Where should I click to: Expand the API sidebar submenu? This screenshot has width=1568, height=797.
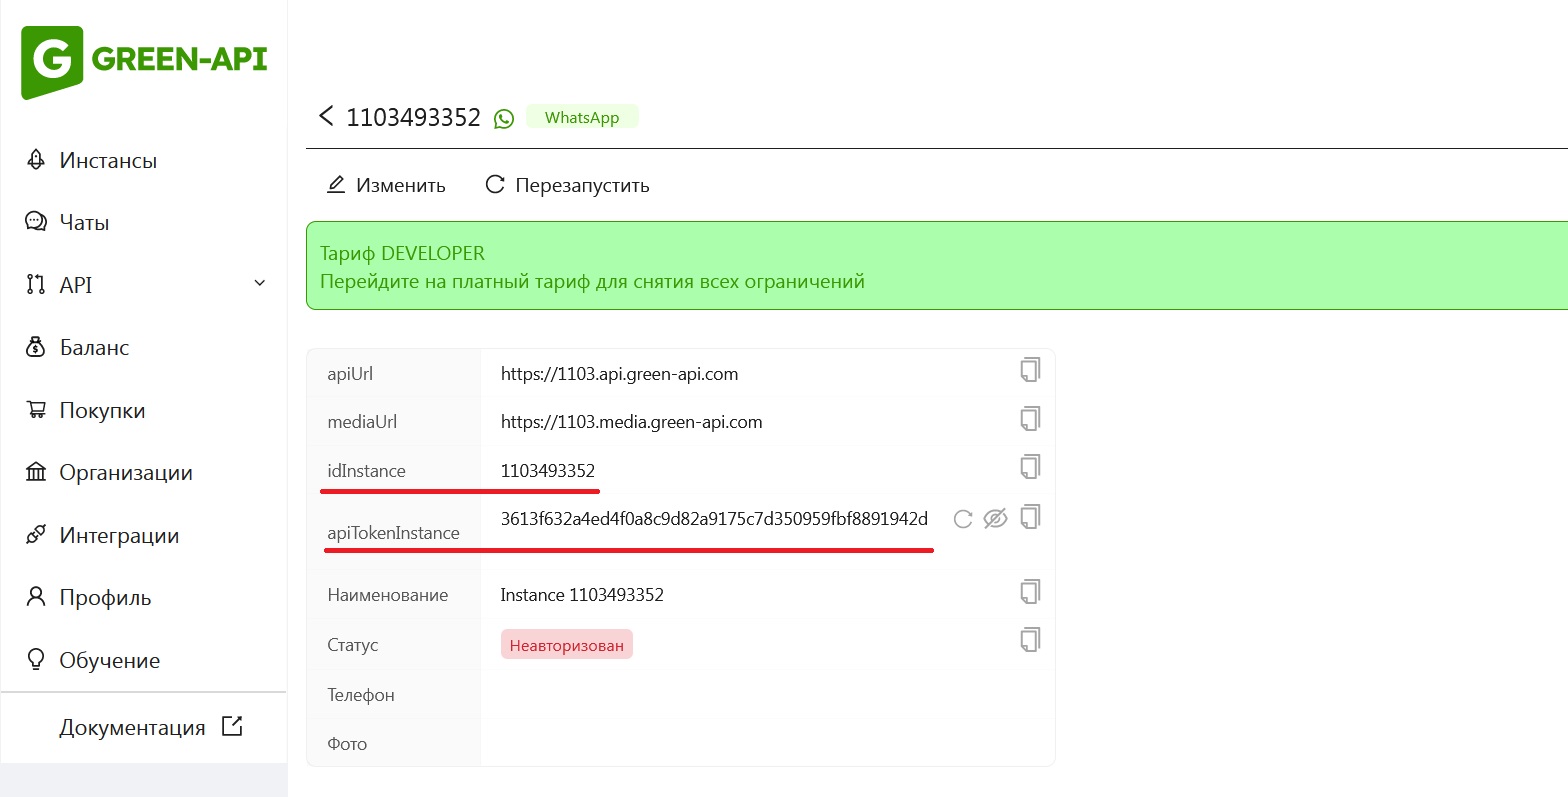260,284
